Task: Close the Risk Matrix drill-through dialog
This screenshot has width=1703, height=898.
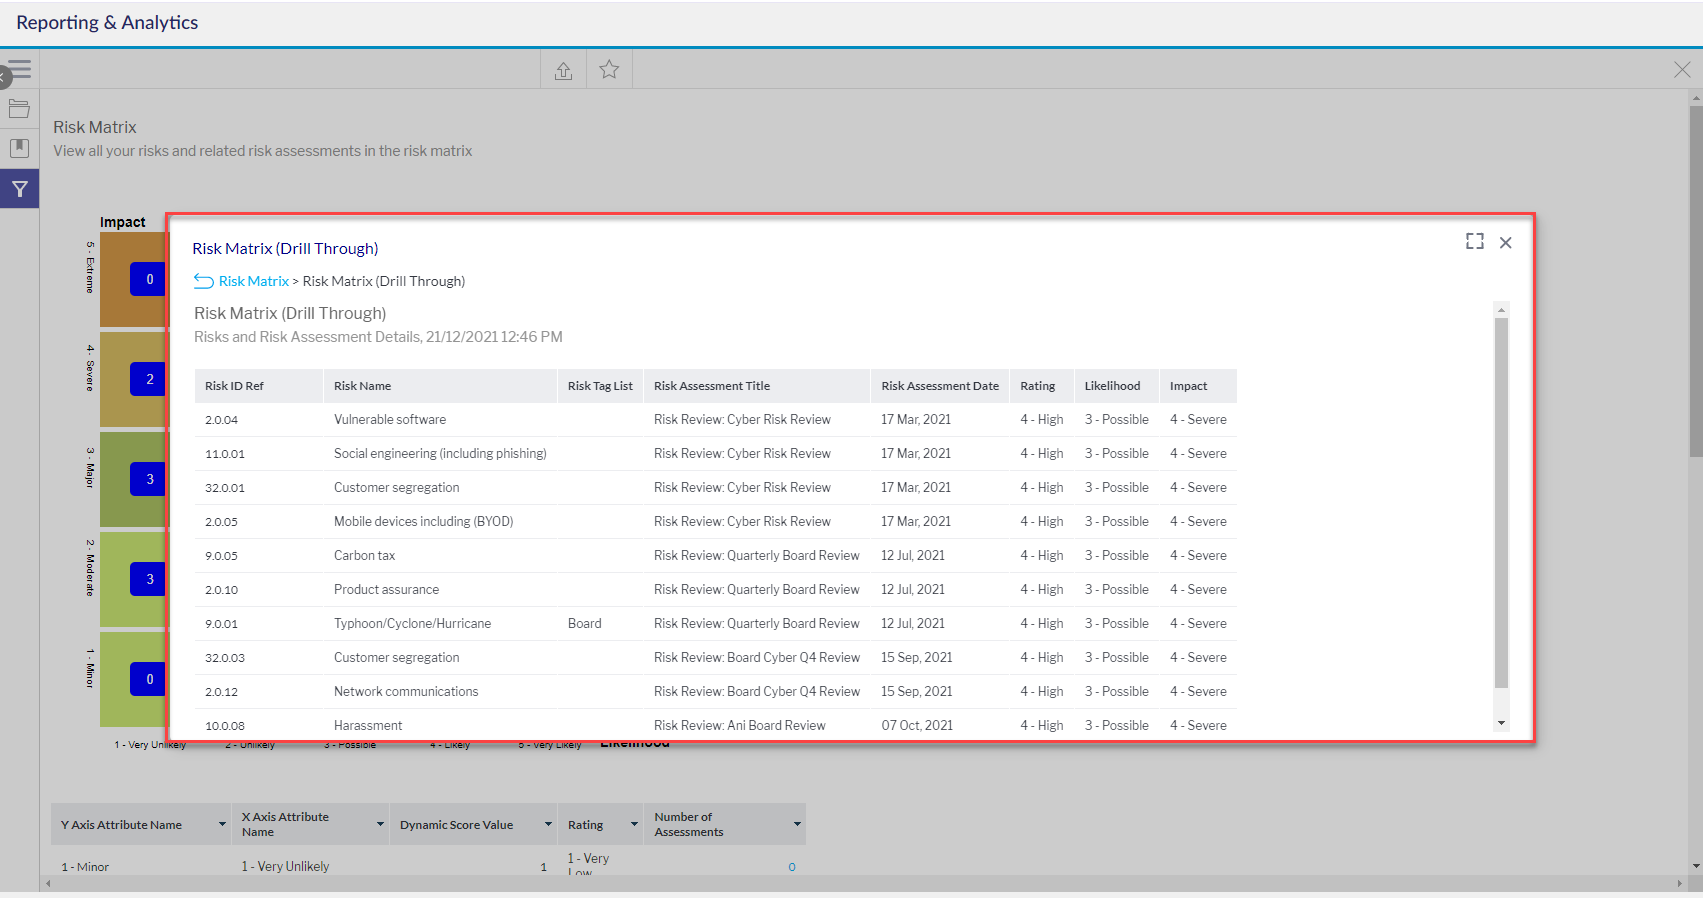Action: click(x=1505, y=243)
